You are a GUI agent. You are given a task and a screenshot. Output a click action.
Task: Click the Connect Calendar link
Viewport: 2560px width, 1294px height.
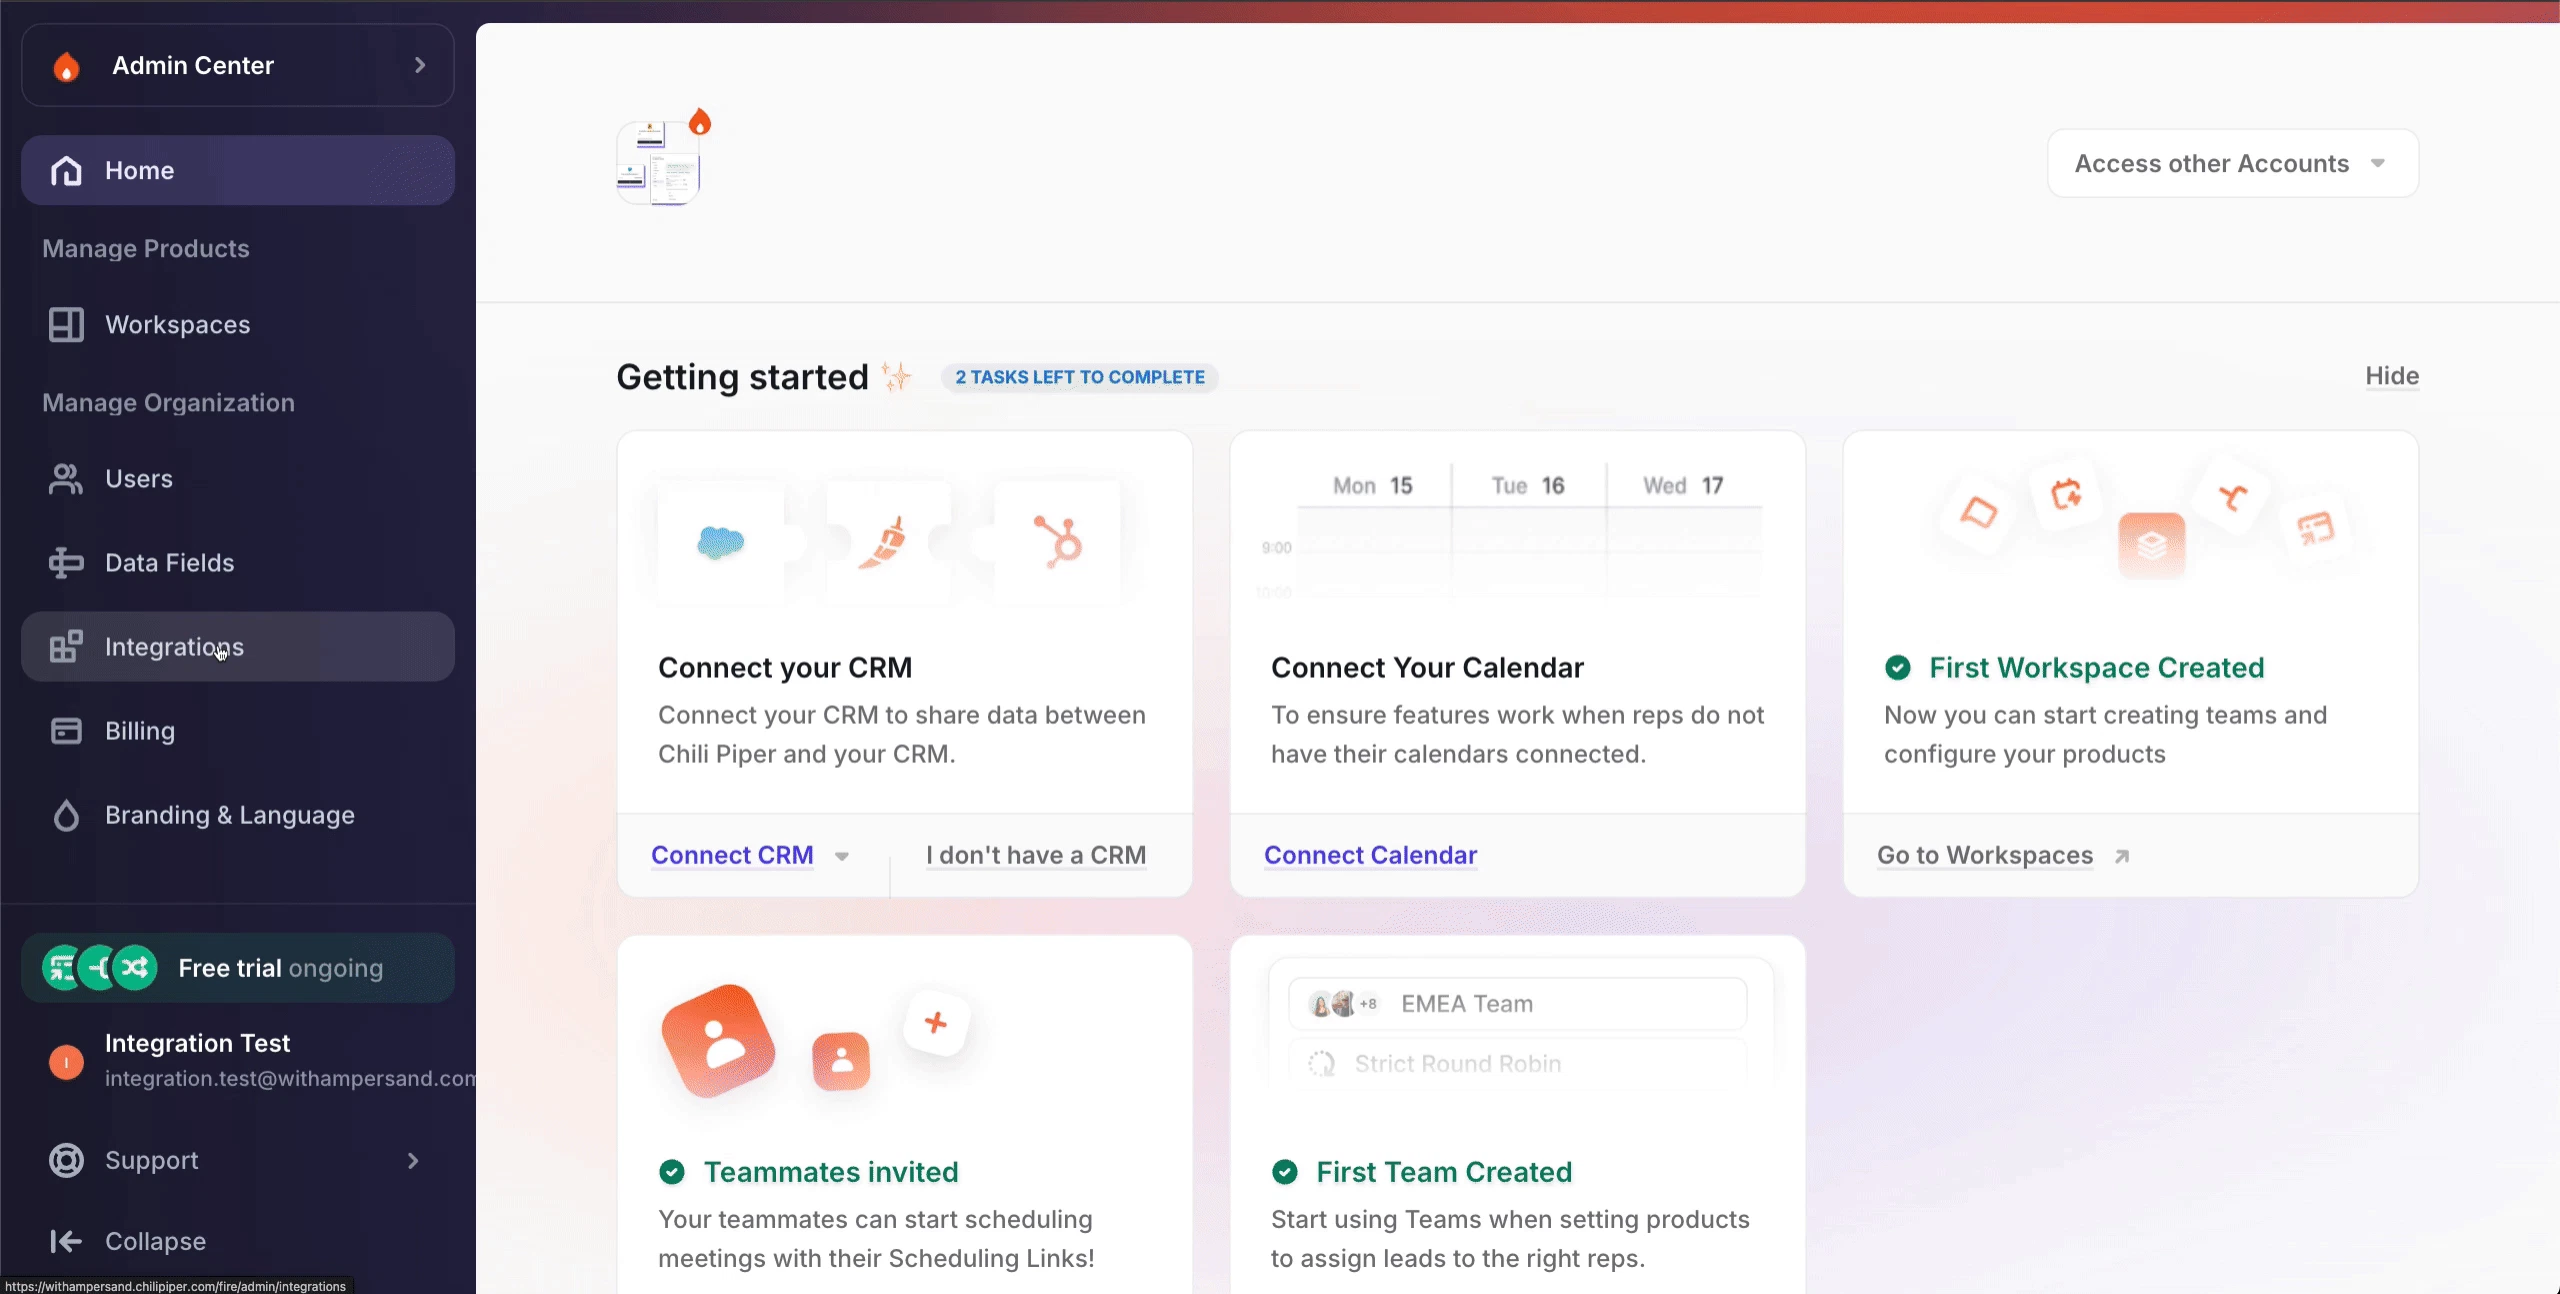click(1370, 855)
